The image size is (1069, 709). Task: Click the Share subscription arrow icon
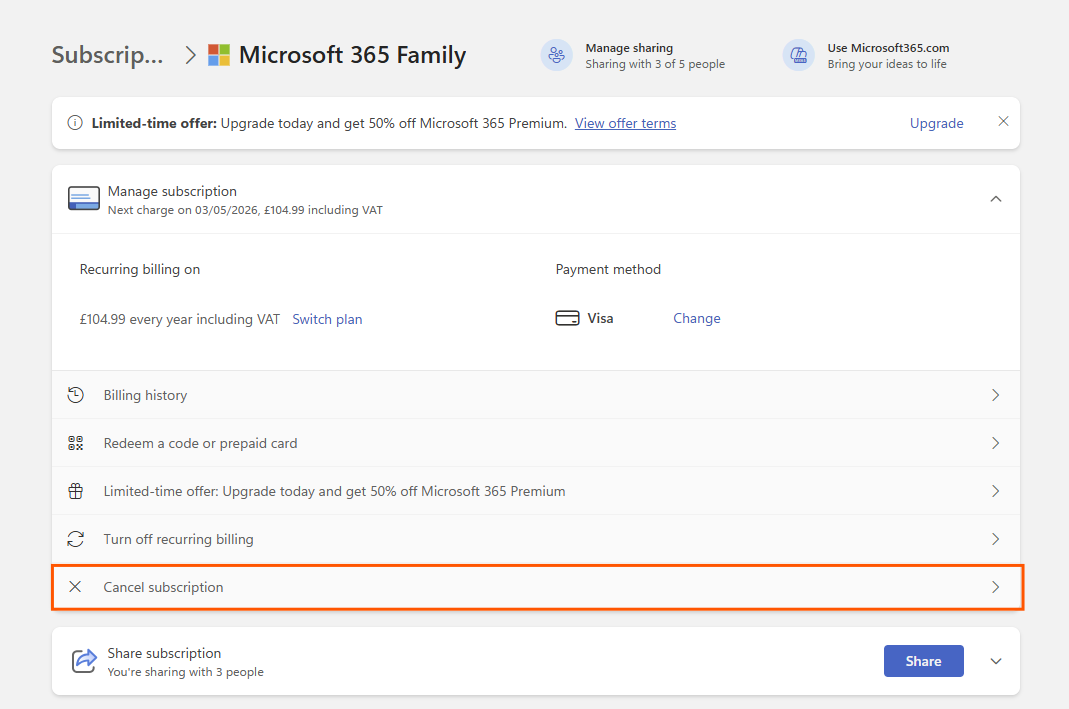click(84, 661)
